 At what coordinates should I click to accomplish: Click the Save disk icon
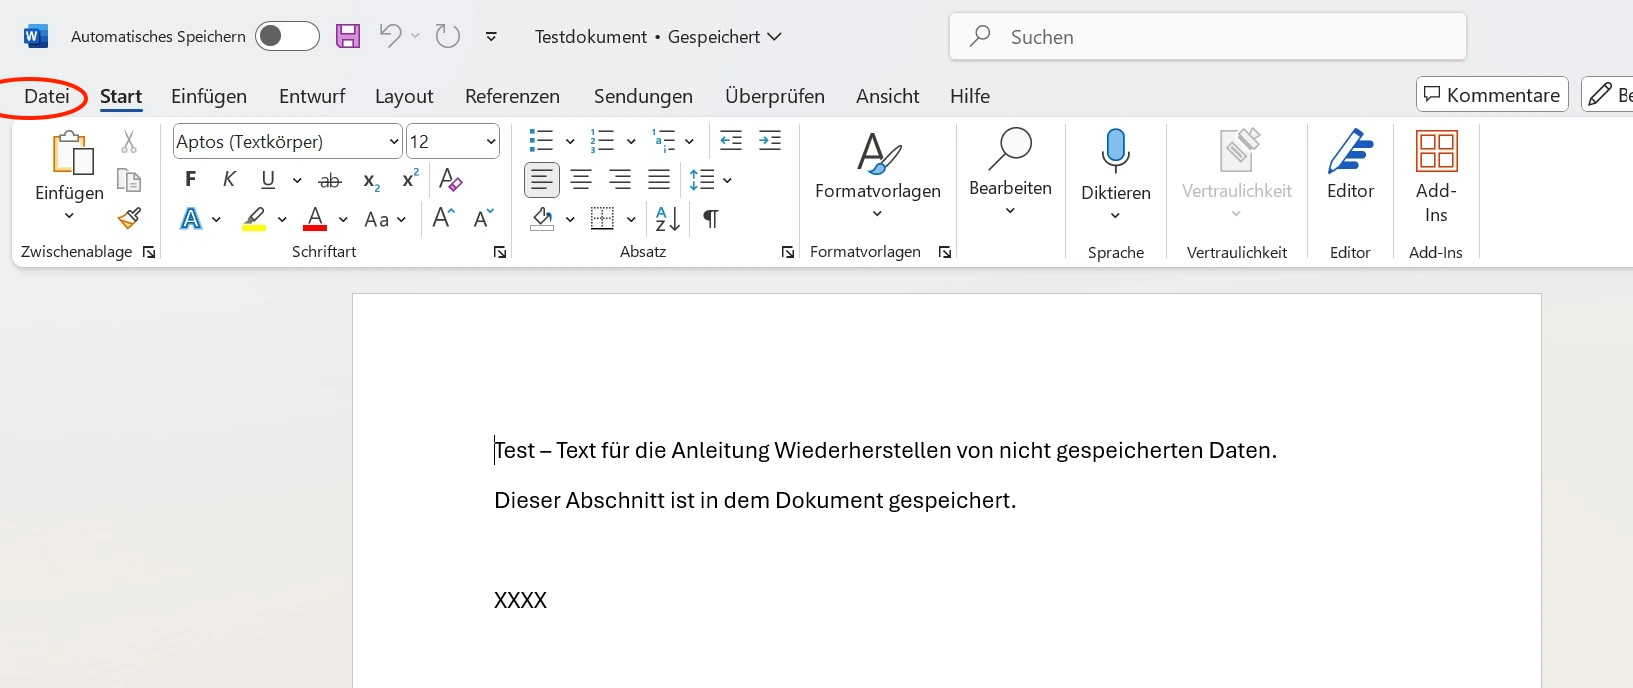(x=347, y=37)
